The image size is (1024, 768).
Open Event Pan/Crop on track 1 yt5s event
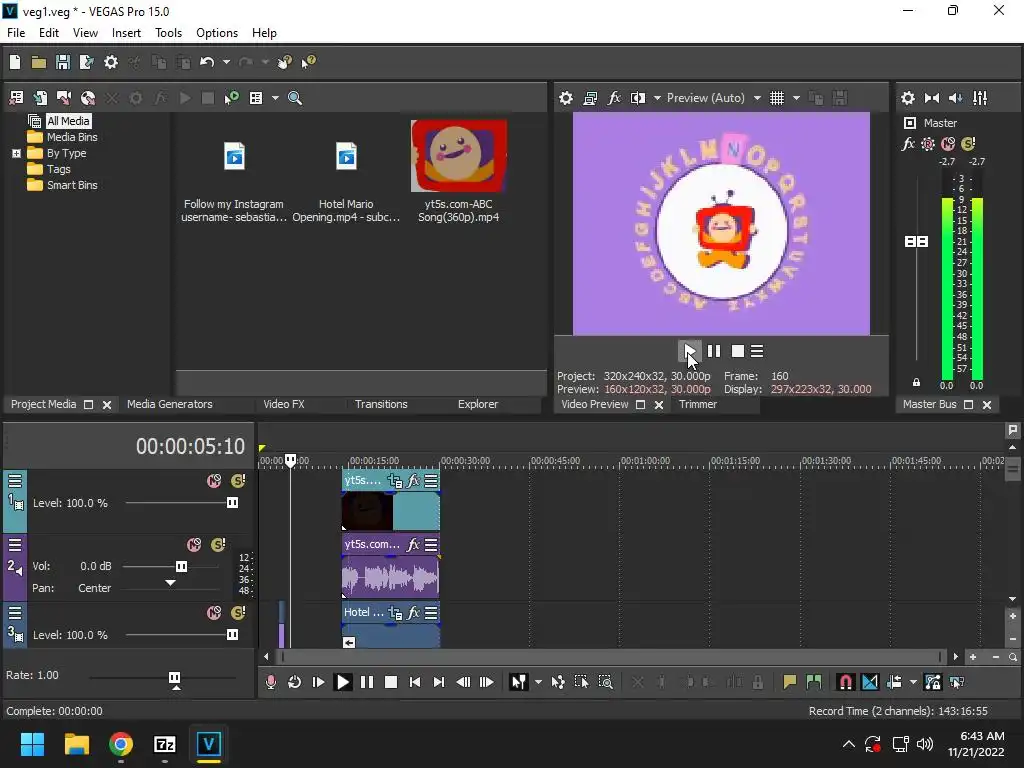pos(395,481)
